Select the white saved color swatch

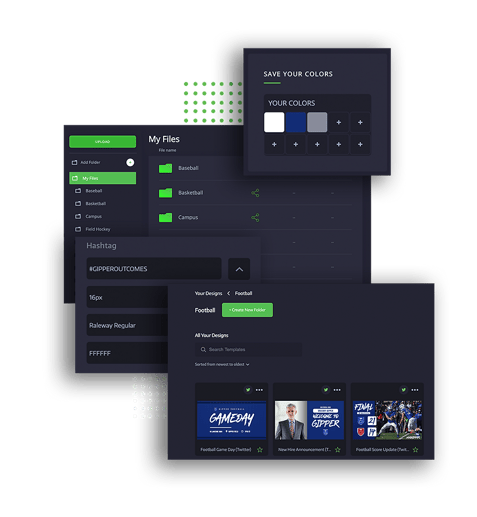click(274, 122)
